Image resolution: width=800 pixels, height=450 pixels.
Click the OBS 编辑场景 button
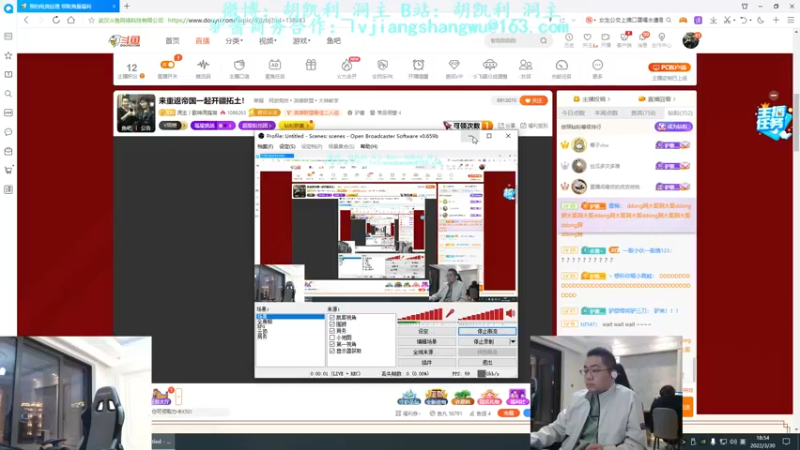pyautogui.click(x=427, y=341)
